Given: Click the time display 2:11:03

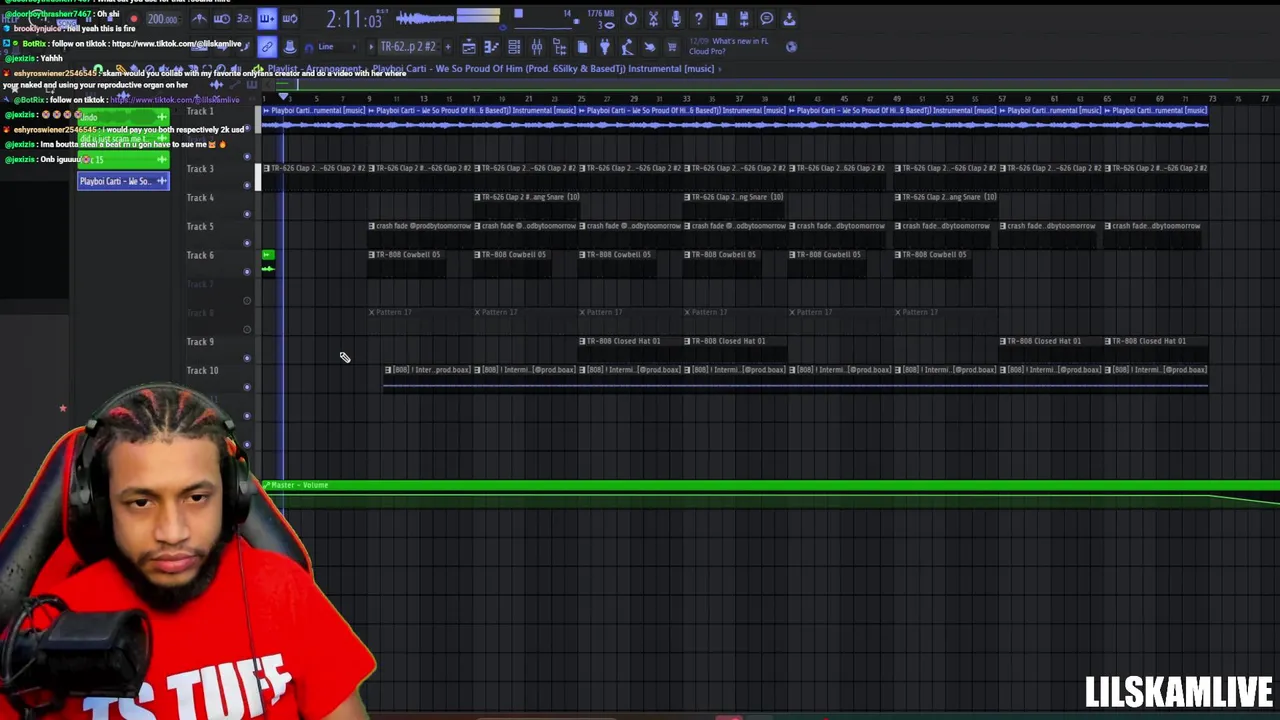Looking at the screenshot, I should pyautogui.click(x=353, y=20).
